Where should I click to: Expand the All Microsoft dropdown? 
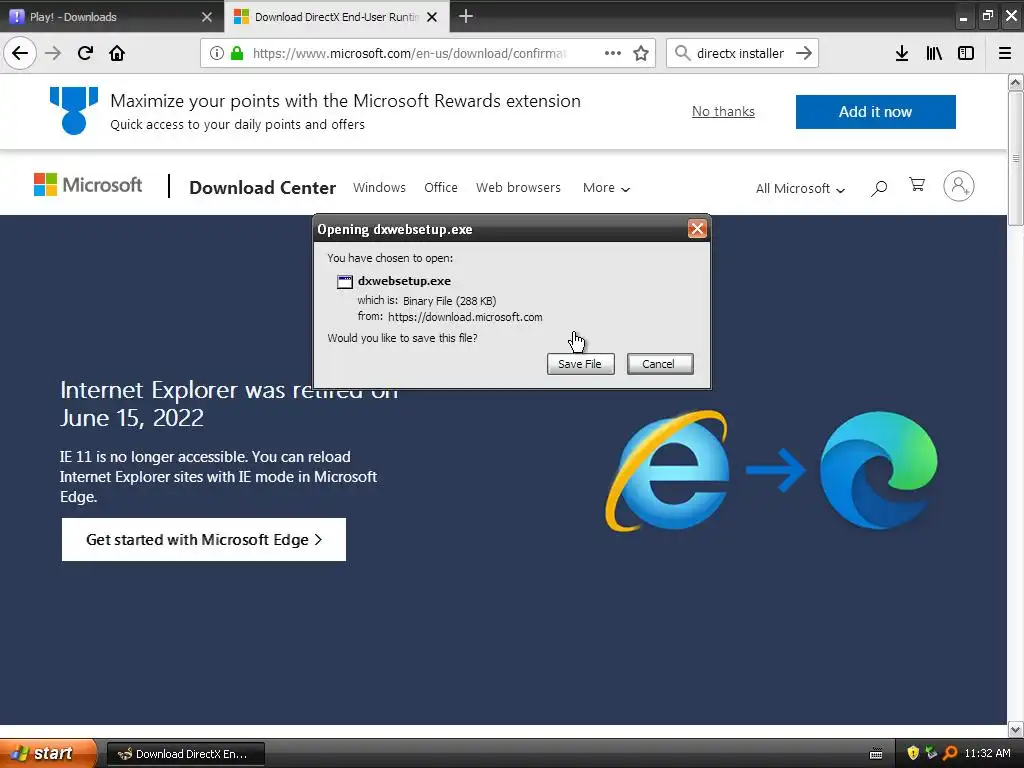point(800,189)
